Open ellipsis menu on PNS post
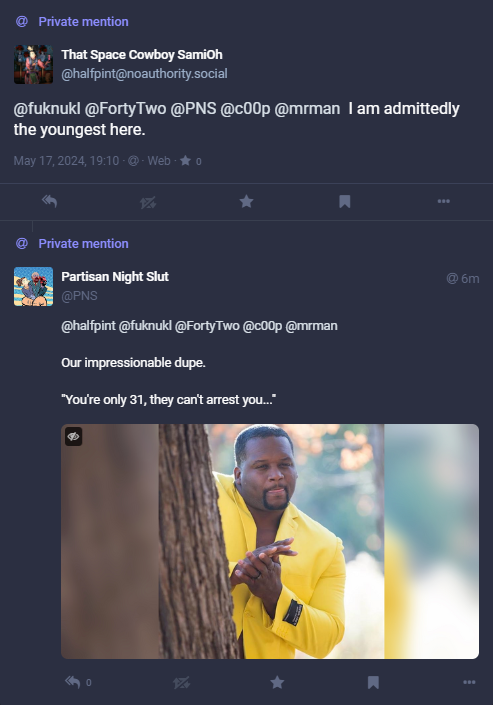Screen dimensions: 493x705 pos(469,682)
